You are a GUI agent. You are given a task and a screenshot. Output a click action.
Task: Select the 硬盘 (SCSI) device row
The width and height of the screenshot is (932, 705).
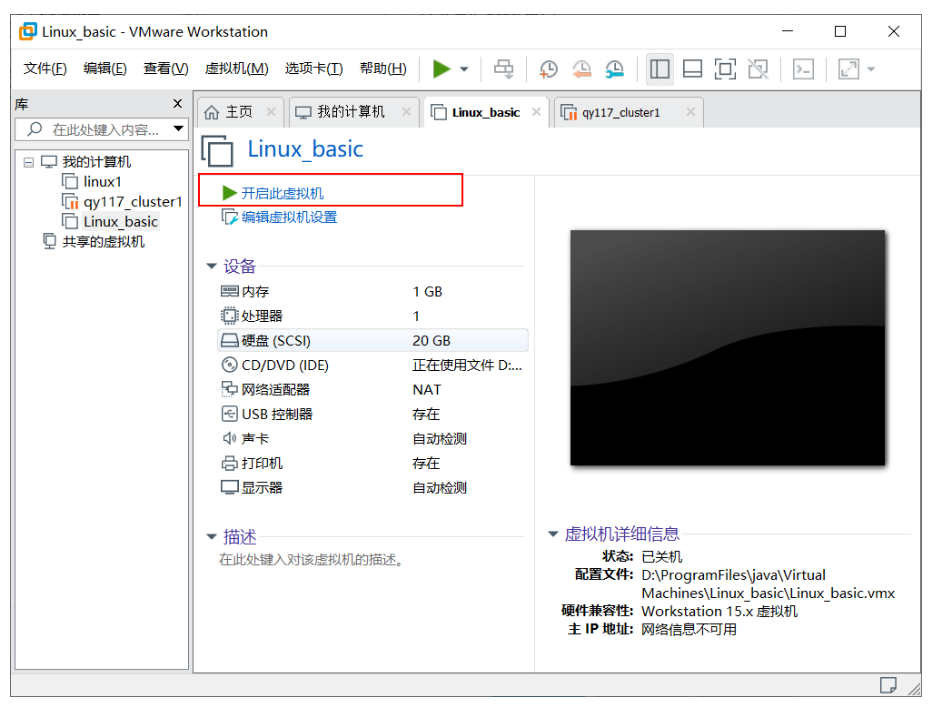coord(373,341)
